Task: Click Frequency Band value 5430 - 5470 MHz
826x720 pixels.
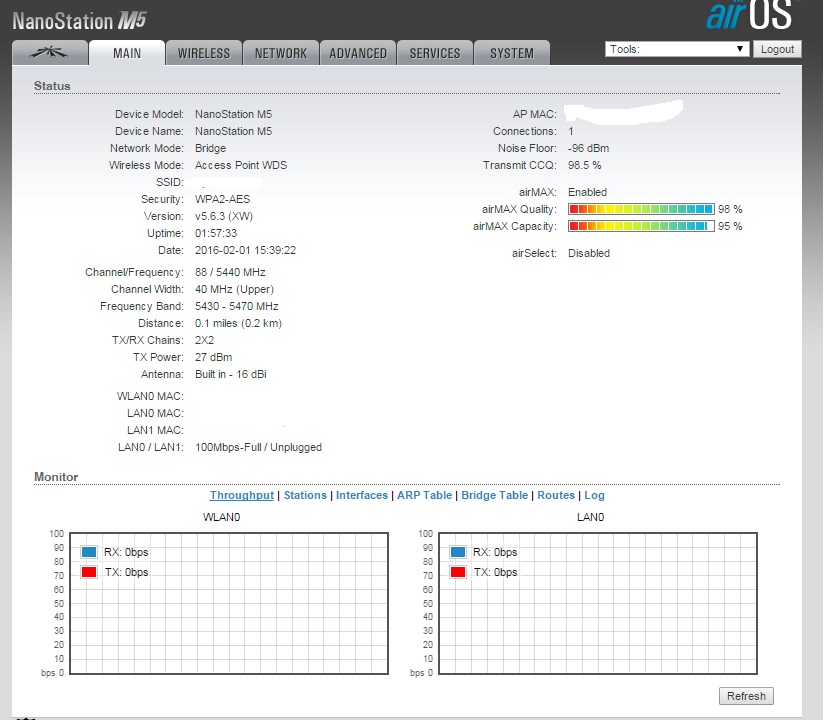Action: [x=237, y=306]
